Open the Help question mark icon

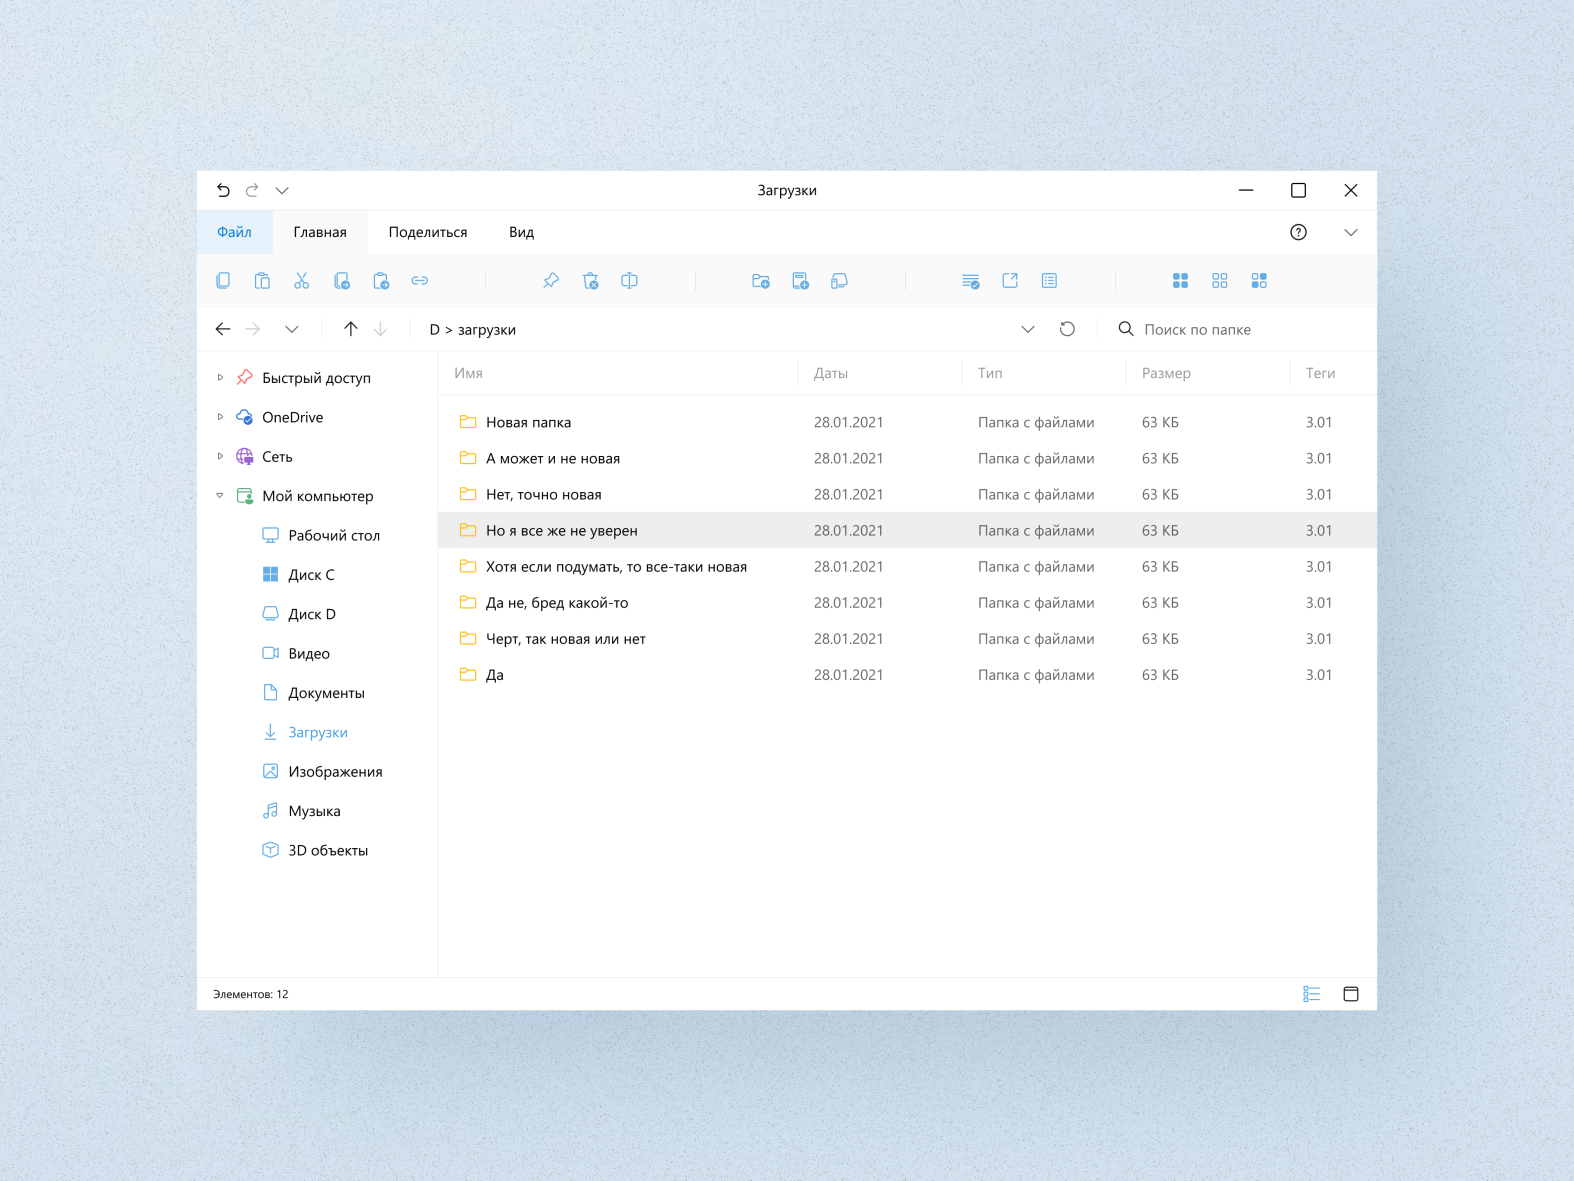point(1298,232)
